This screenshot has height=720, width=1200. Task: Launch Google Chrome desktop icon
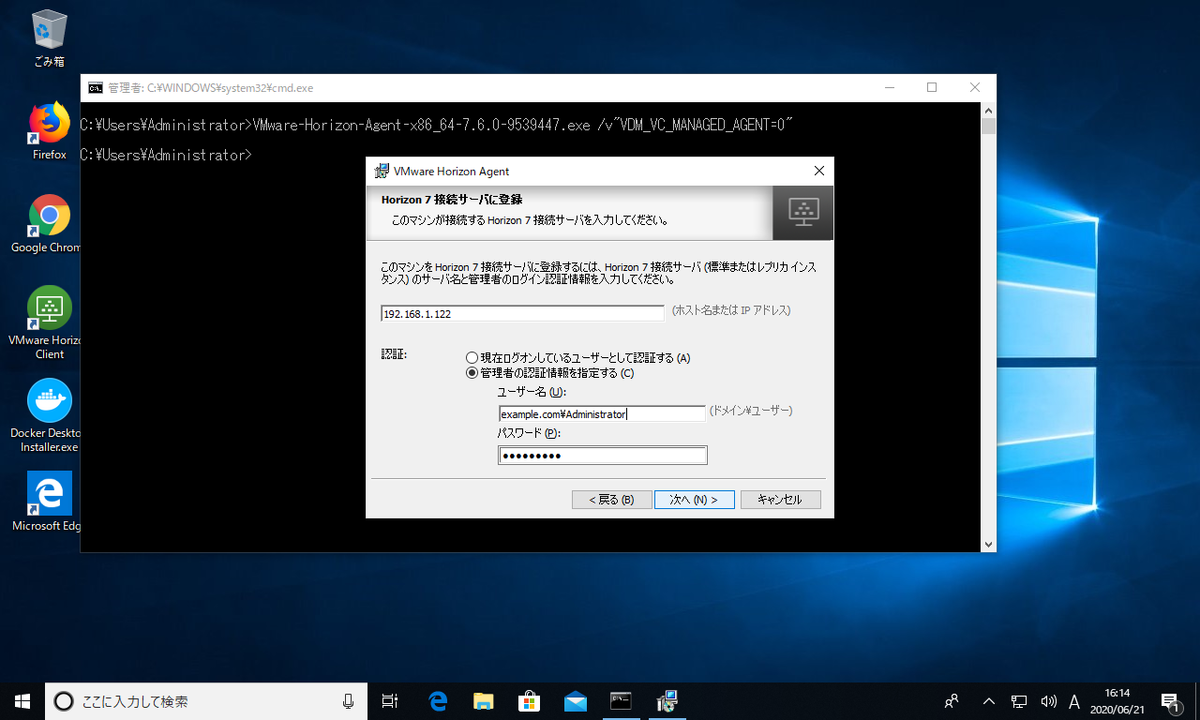pos(47,216)
